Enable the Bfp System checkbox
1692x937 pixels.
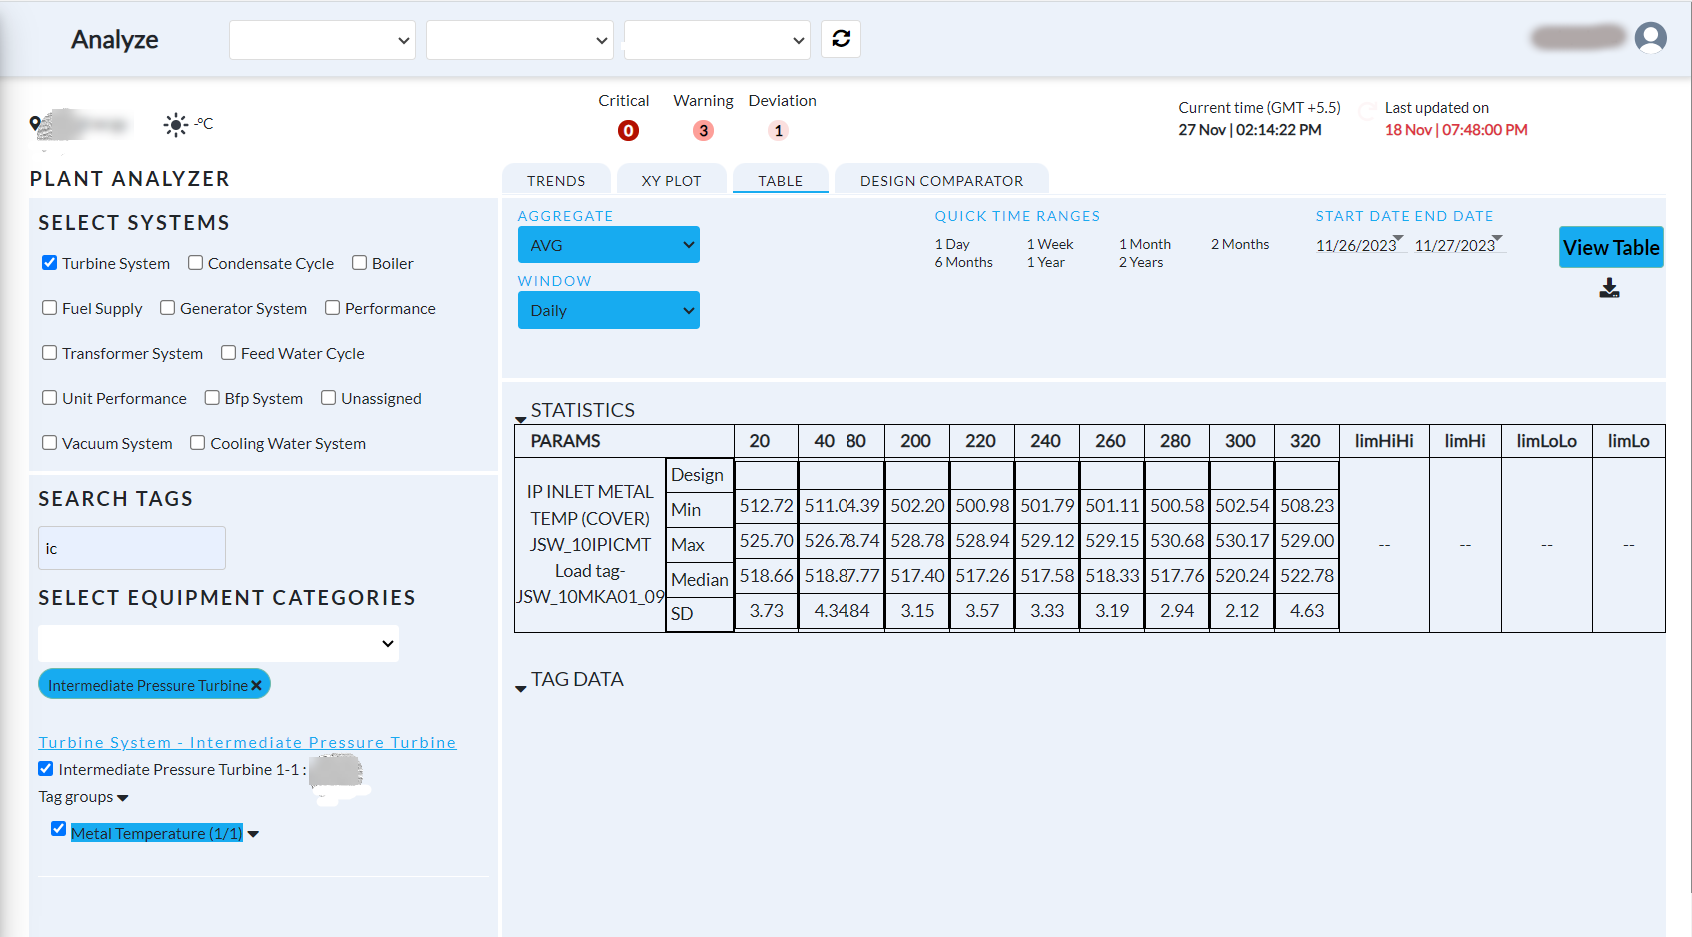pos(212,397)
